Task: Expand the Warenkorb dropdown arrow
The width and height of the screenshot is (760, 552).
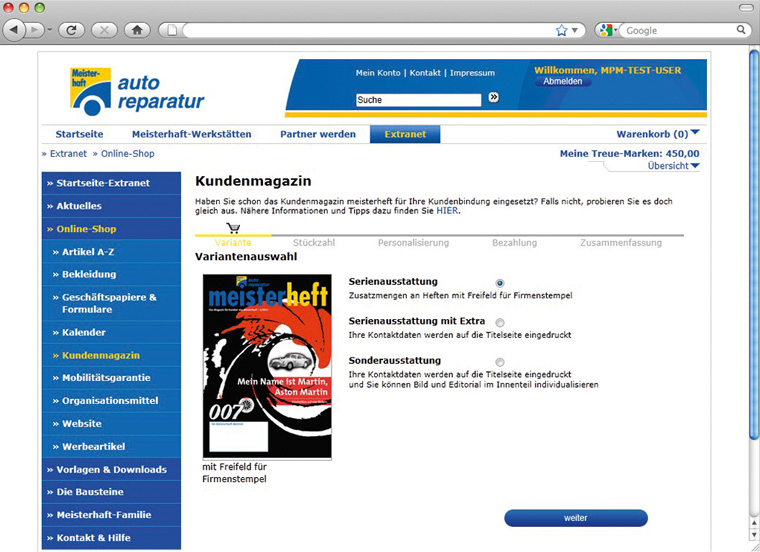Action: coord(695,133)
